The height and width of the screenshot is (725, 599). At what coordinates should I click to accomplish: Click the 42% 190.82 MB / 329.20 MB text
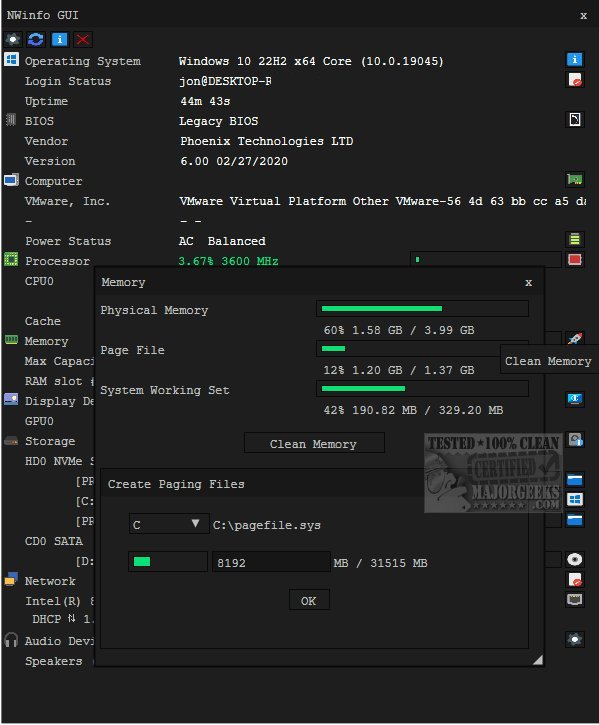pos(413,410)
